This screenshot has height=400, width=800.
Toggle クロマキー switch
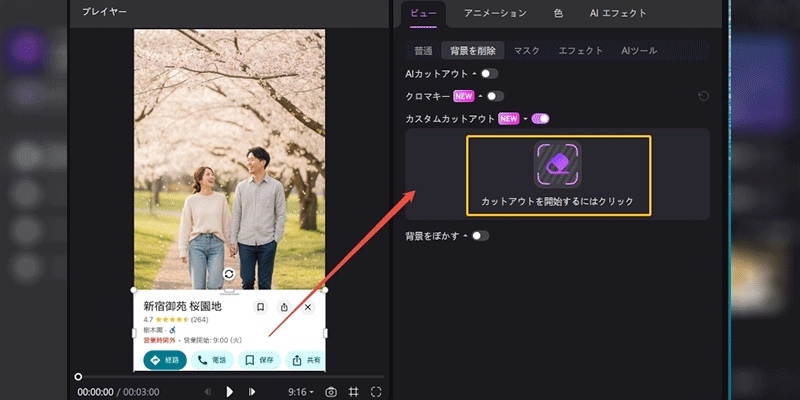495,96
